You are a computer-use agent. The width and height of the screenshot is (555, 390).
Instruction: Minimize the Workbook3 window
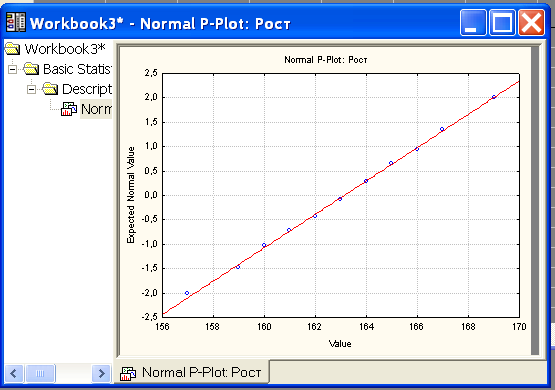[x=473, y=22]
